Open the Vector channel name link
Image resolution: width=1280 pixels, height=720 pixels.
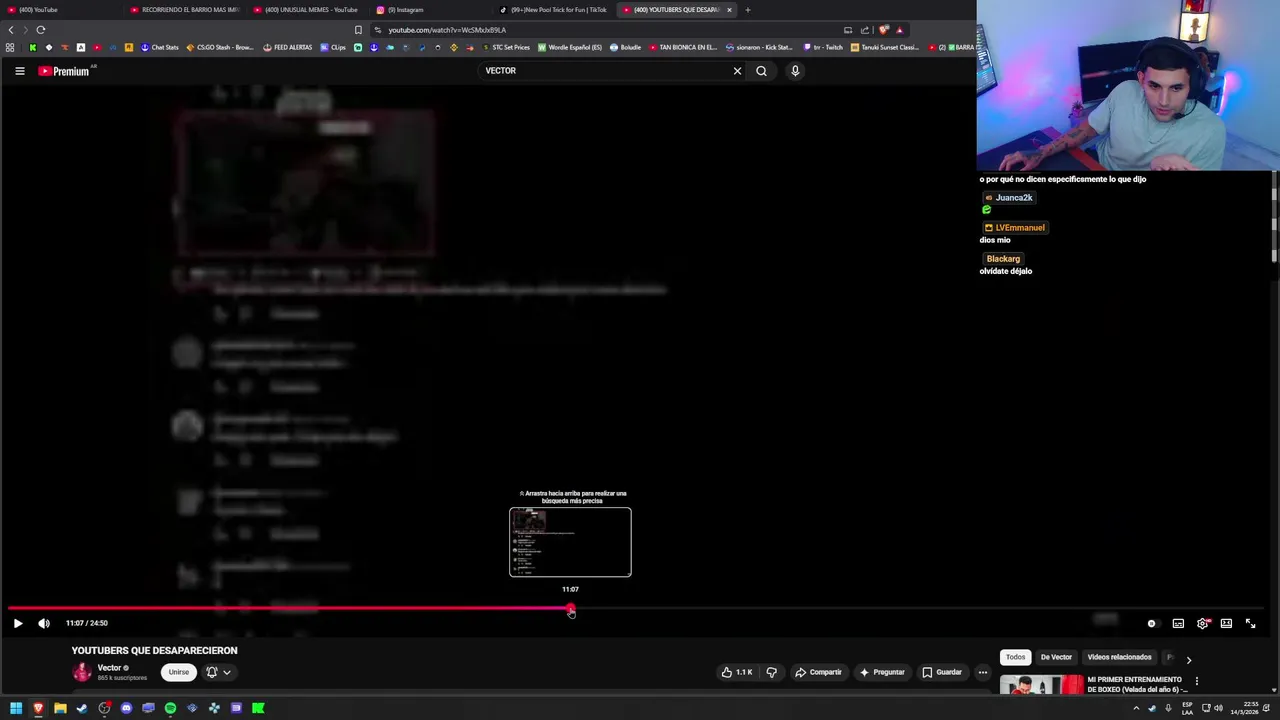point(109,668)
